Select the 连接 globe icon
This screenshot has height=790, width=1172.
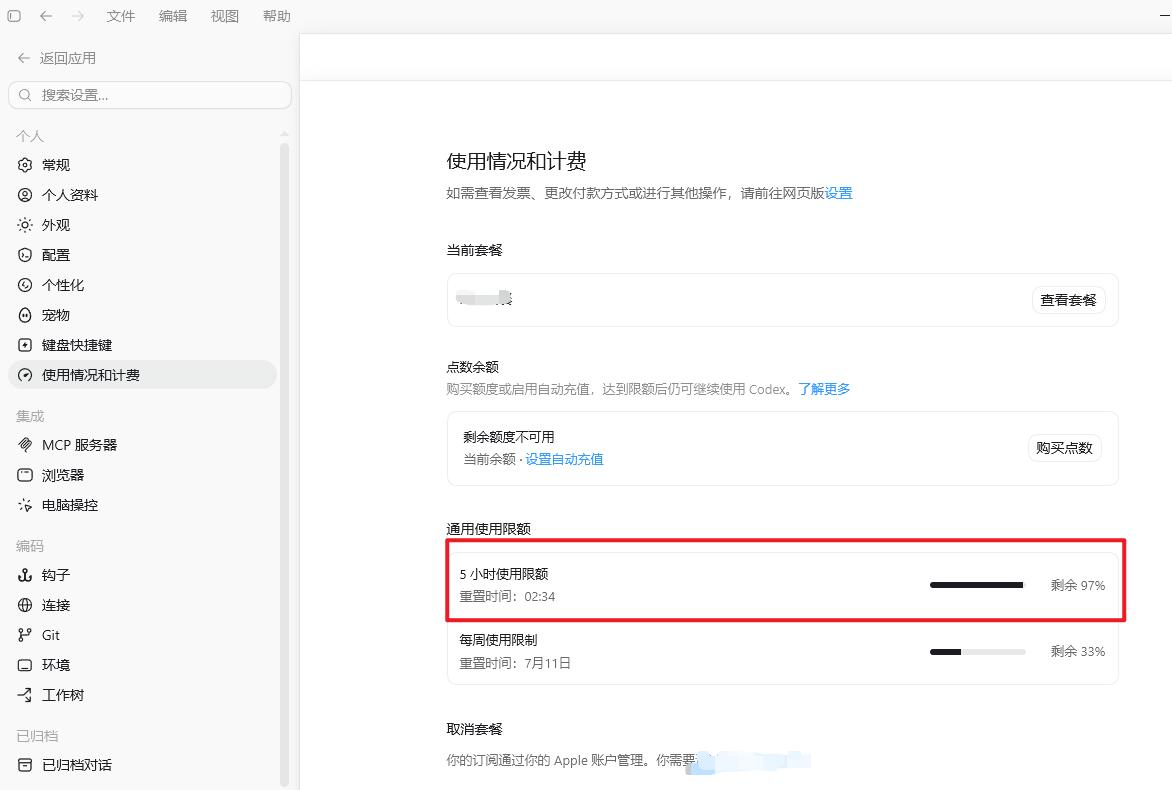coord(25,605)
